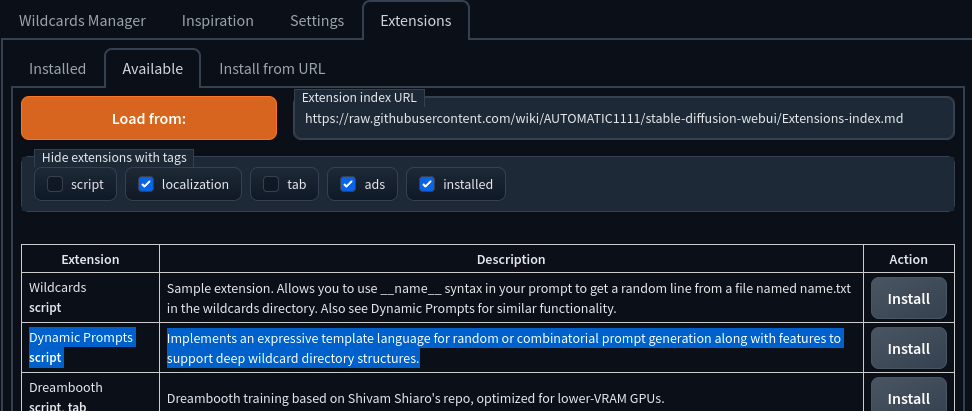Viewport: 972px width, 411px height.
Task: Click the Dynamic Prompts extension name
Action: (x=81, y=338)
